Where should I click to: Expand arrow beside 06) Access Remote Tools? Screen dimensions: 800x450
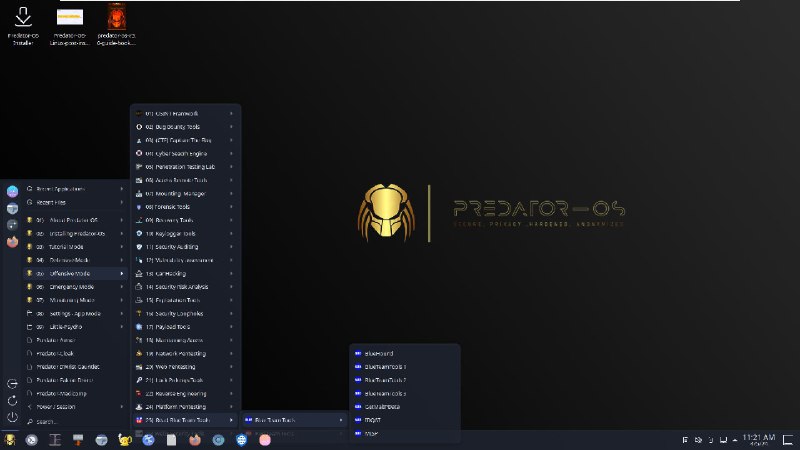coord(231,180)
